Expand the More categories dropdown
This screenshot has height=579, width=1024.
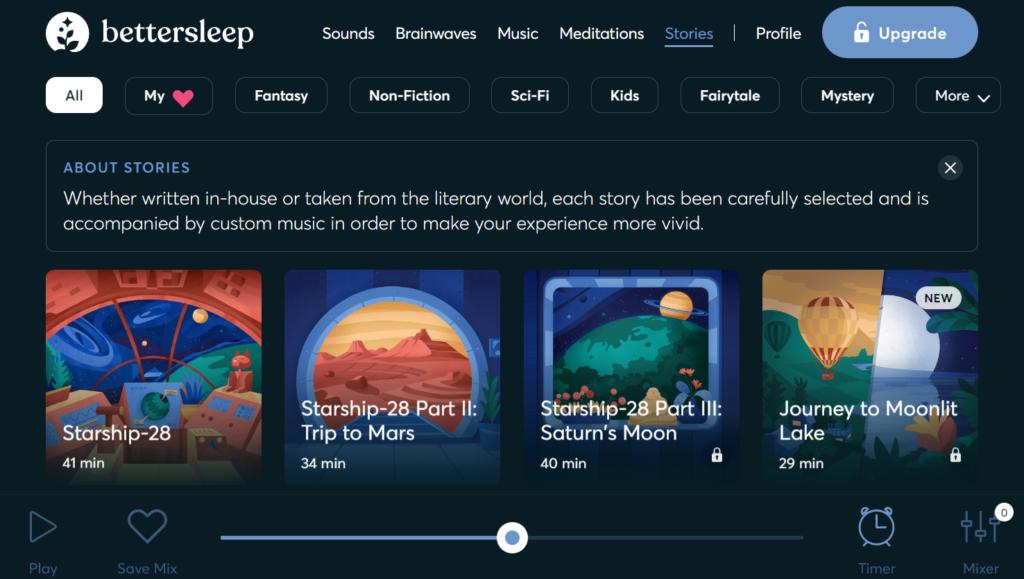pos(958,96)
